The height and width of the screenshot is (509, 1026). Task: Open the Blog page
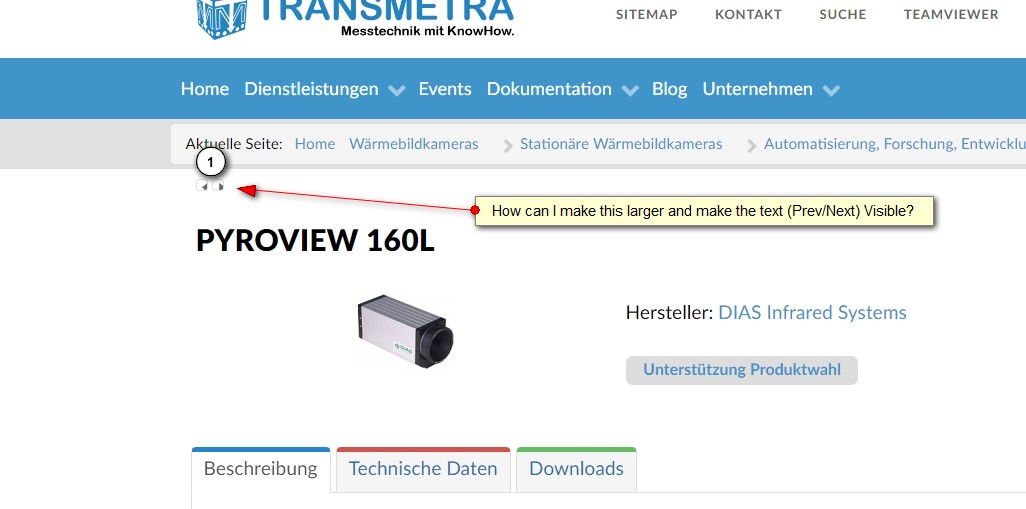pos(669,89)
